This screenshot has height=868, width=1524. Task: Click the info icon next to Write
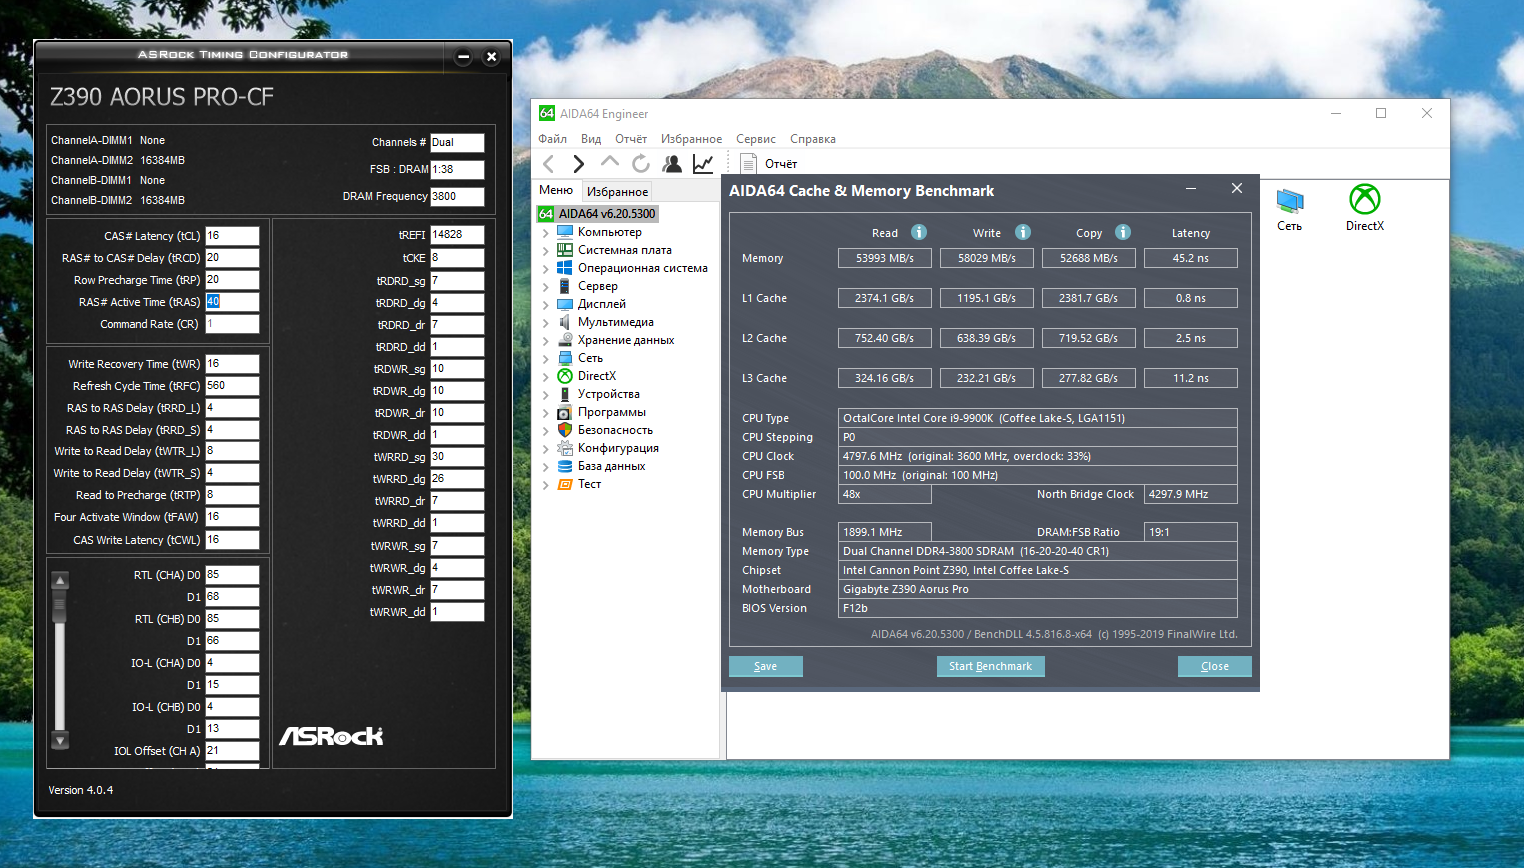click(1022, 232)
